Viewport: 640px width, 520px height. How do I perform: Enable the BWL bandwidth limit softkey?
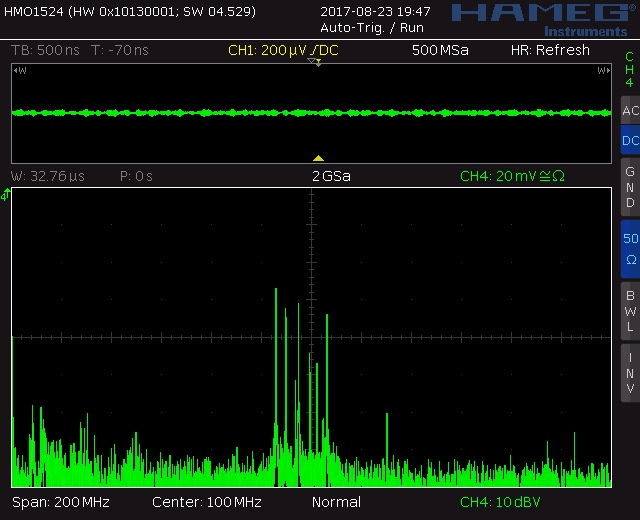point(629,310)
